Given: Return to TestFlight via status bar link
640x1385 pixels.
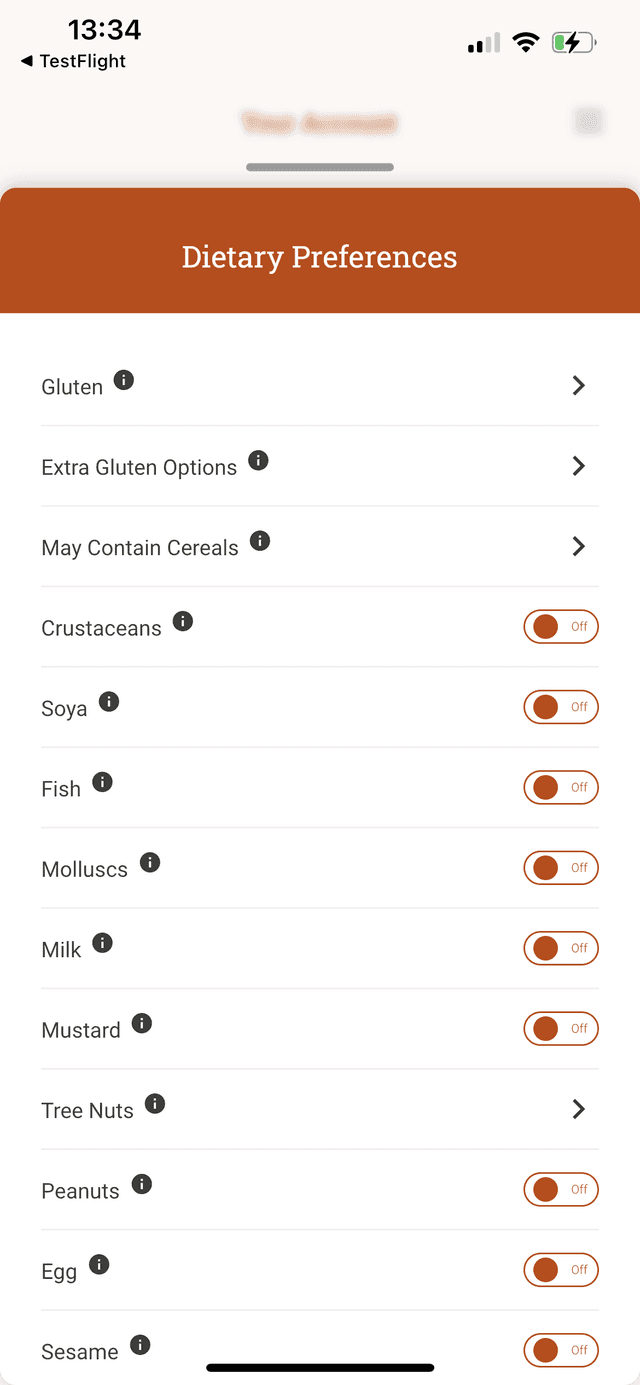Looking at the screenshot, I should (73, 61).
